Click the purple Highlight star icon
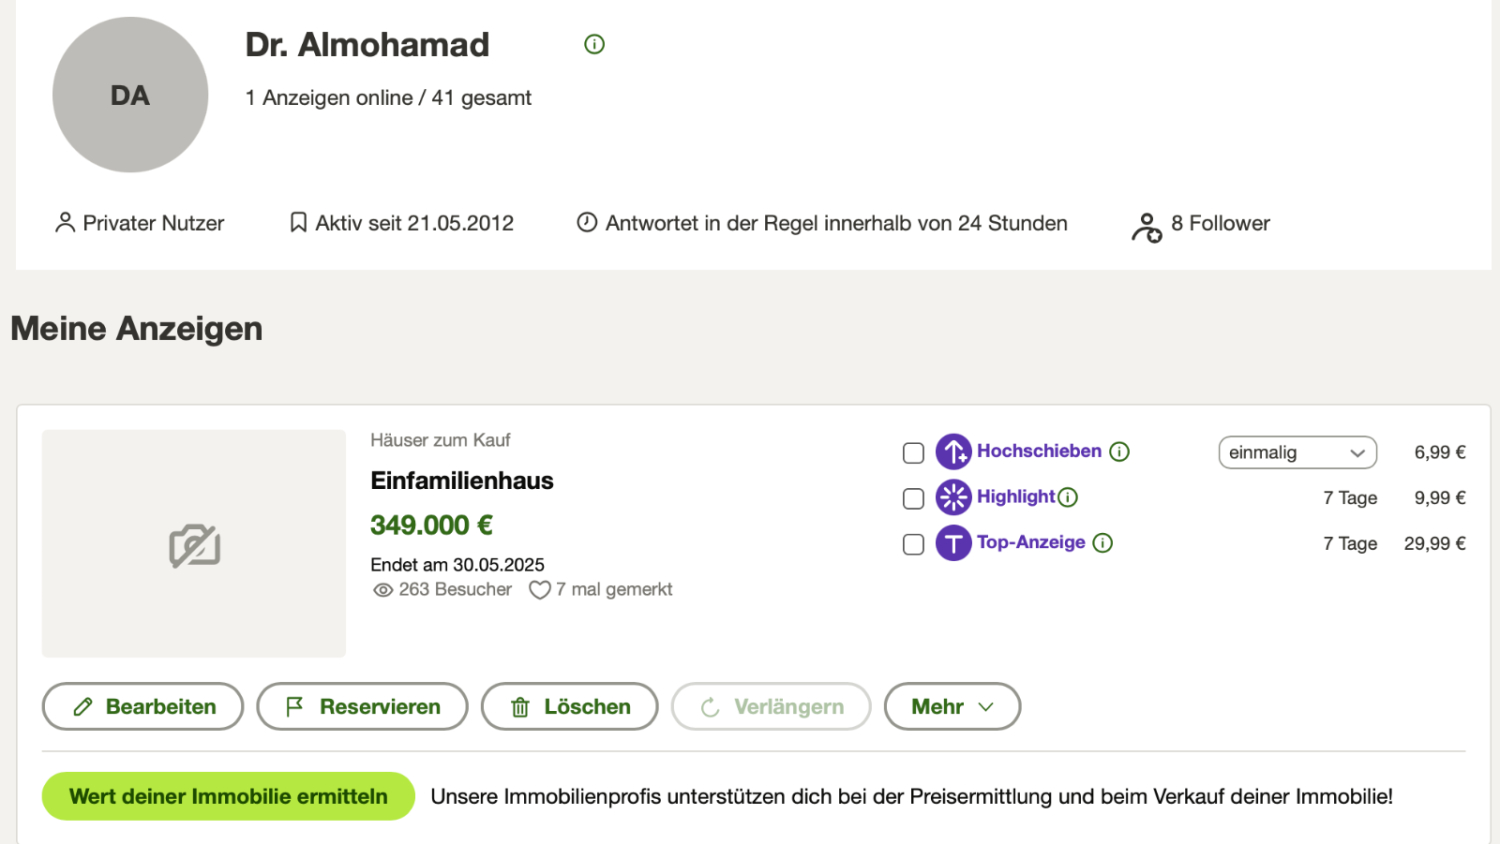The width and height of the screenshot is (1500, 844). [953, 497]
